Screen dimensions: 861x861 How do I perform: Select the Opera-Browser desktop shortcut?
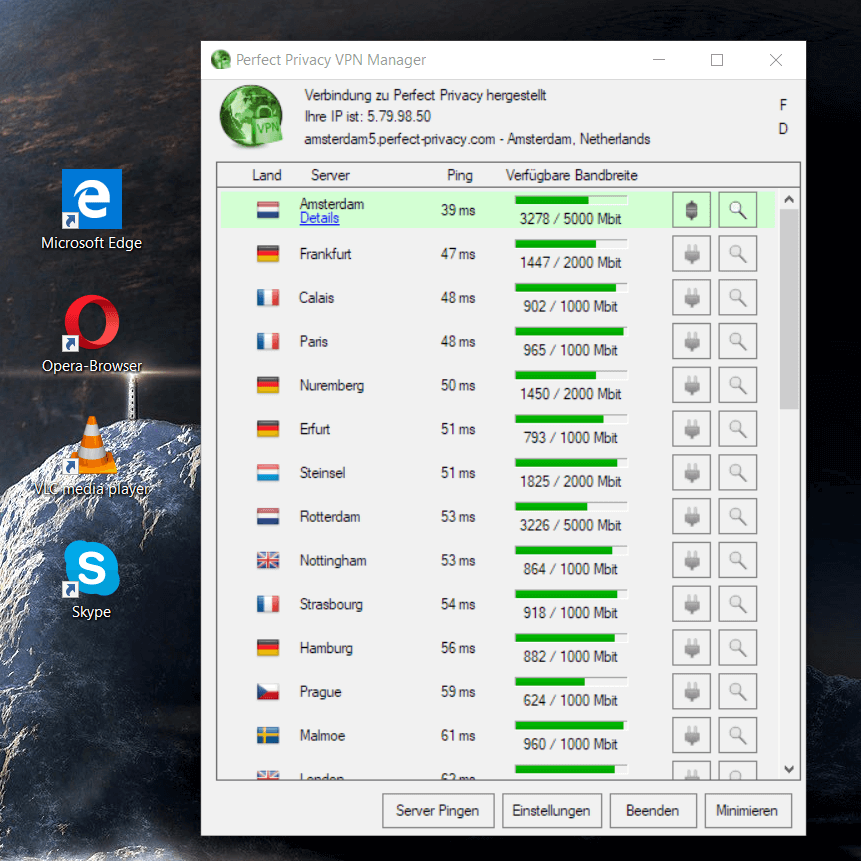92,334
